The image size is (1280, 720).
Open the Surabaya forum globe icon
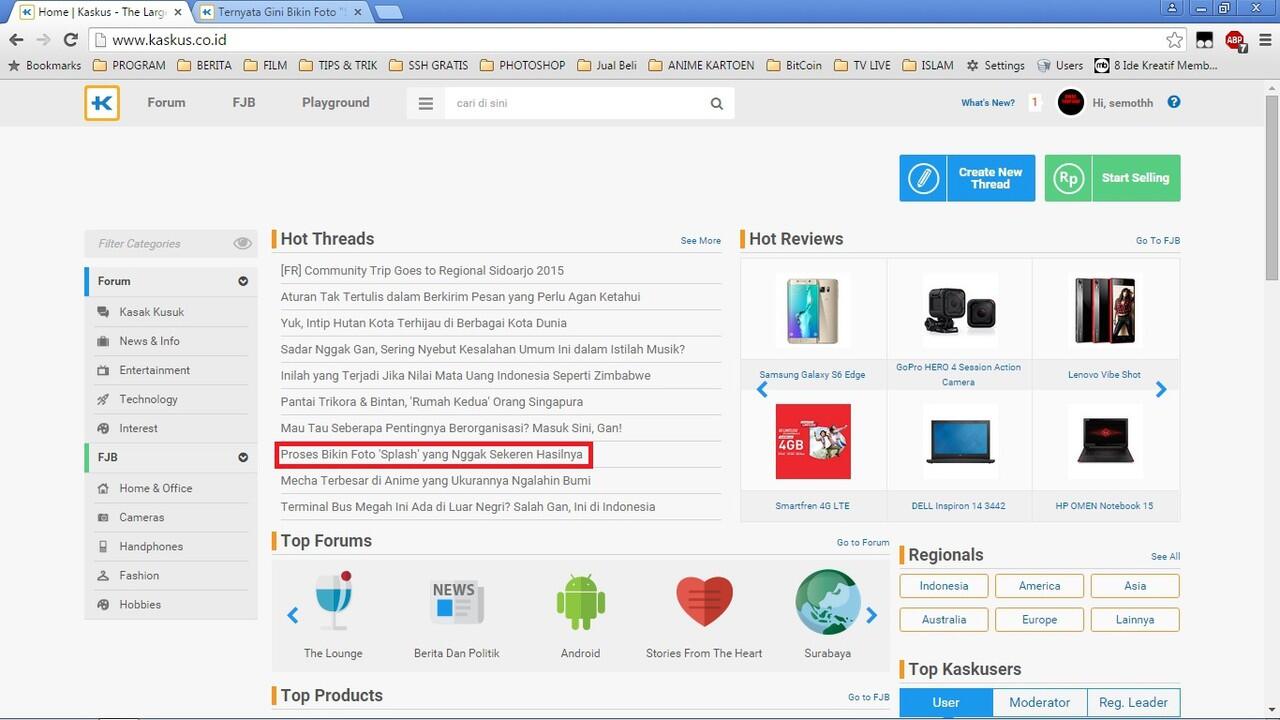828,602
